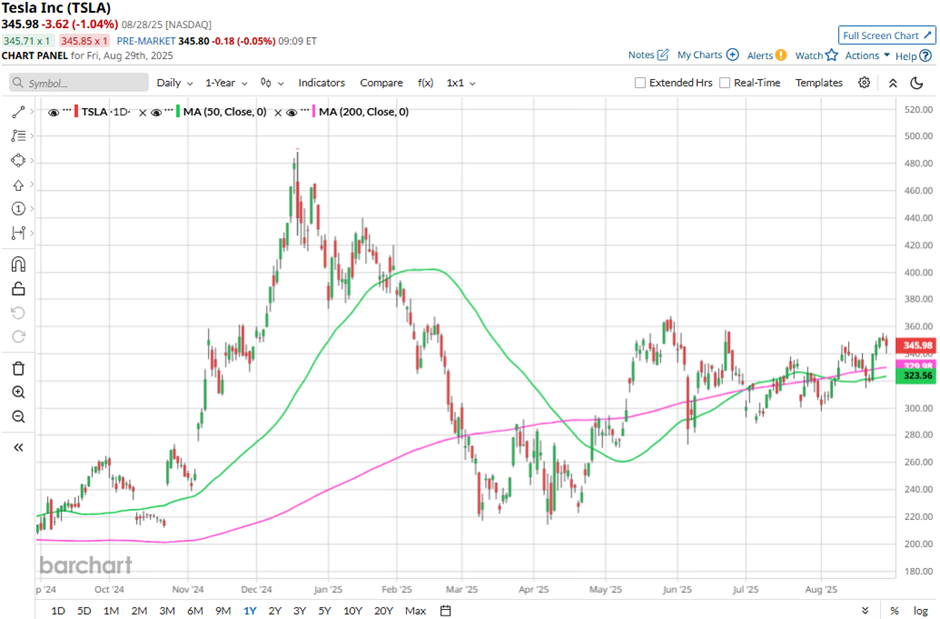This screenshot has height=619, width=940.
Task: Select the price measurement tool
Action: (x=18, y=232)
